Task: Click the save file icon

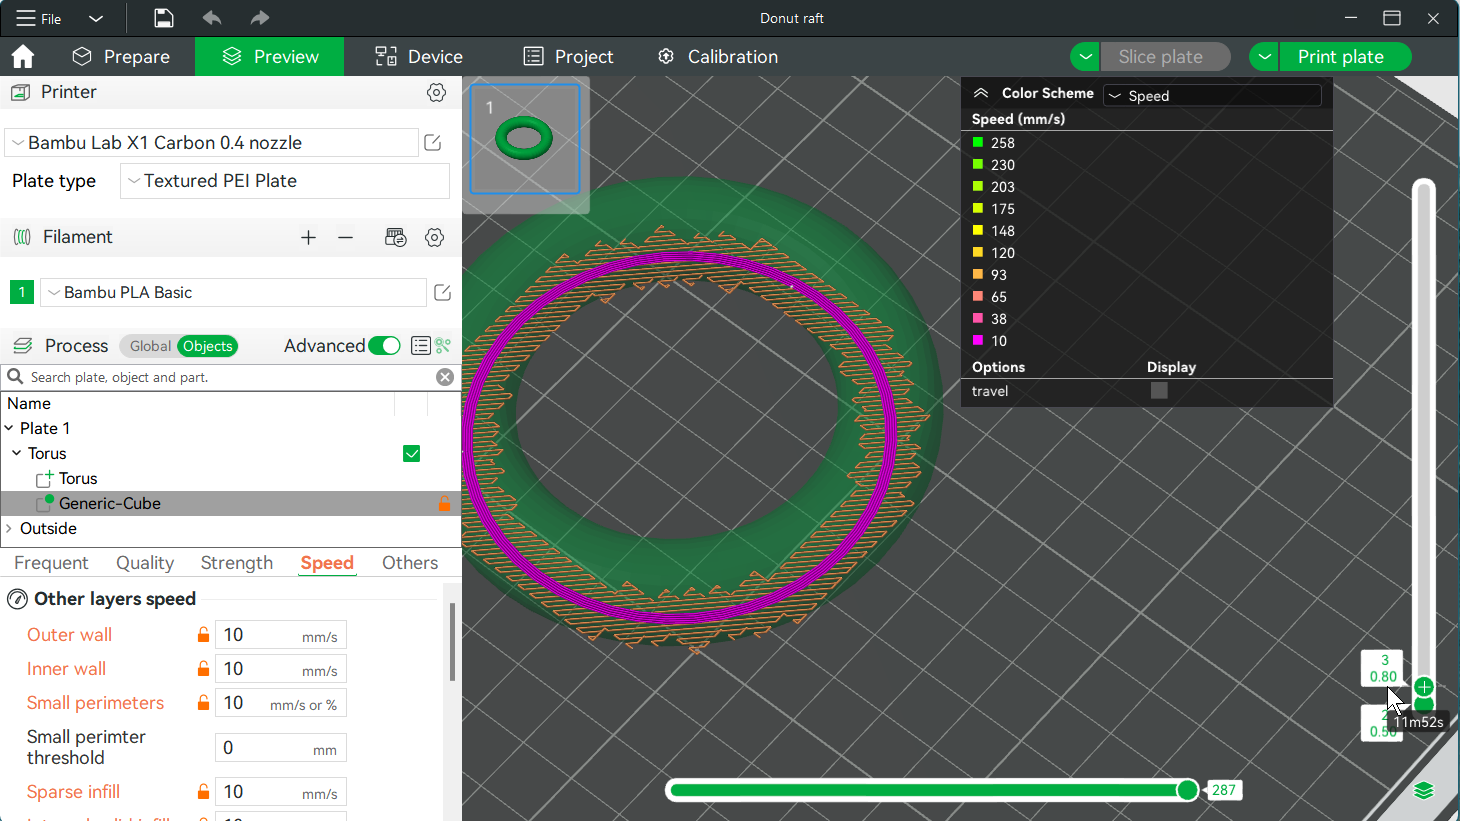Action: pyautogui.click(x=163, y=18)
